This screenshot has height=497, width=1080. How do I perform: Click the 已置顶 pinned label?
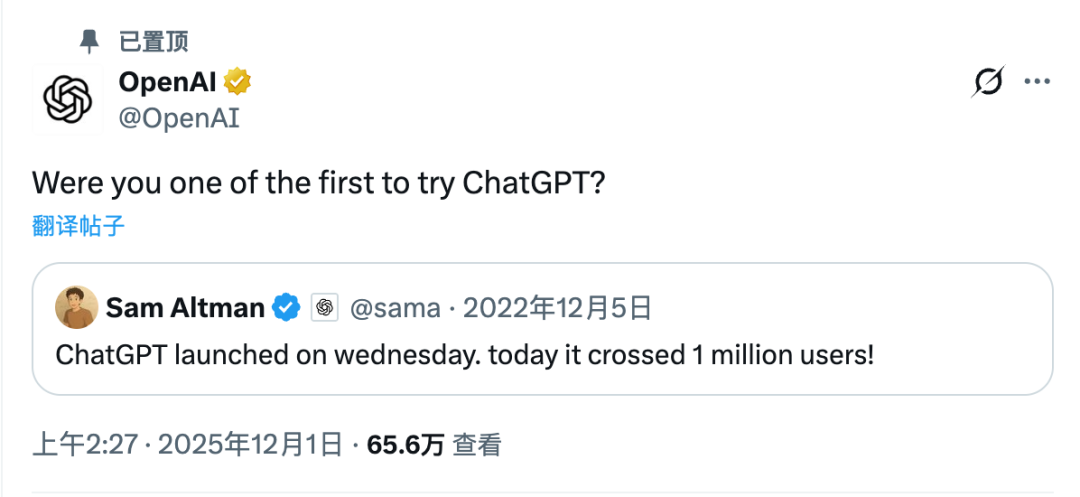(154, 41)
